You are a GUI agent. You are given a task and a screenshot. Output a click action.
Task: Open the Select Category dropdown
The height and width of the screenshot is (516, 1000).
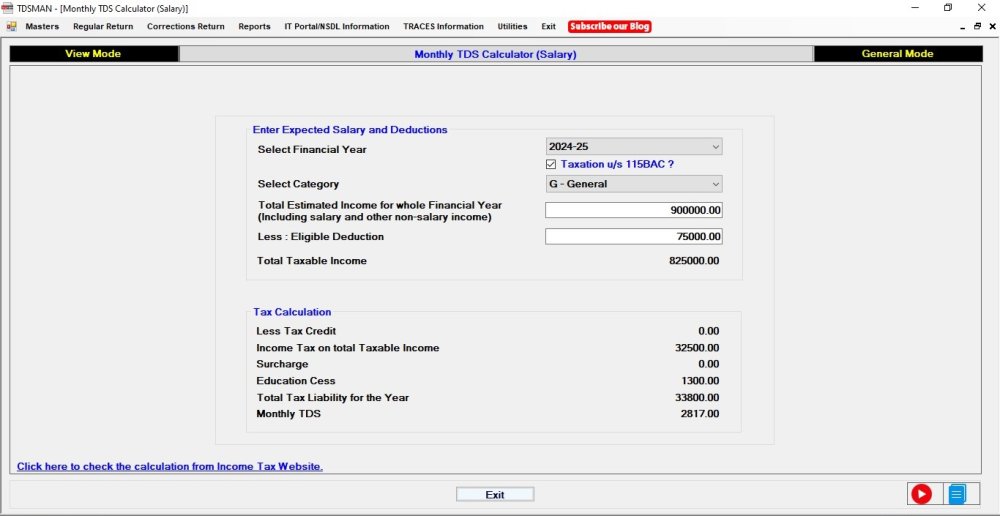(x=634, y=184)
